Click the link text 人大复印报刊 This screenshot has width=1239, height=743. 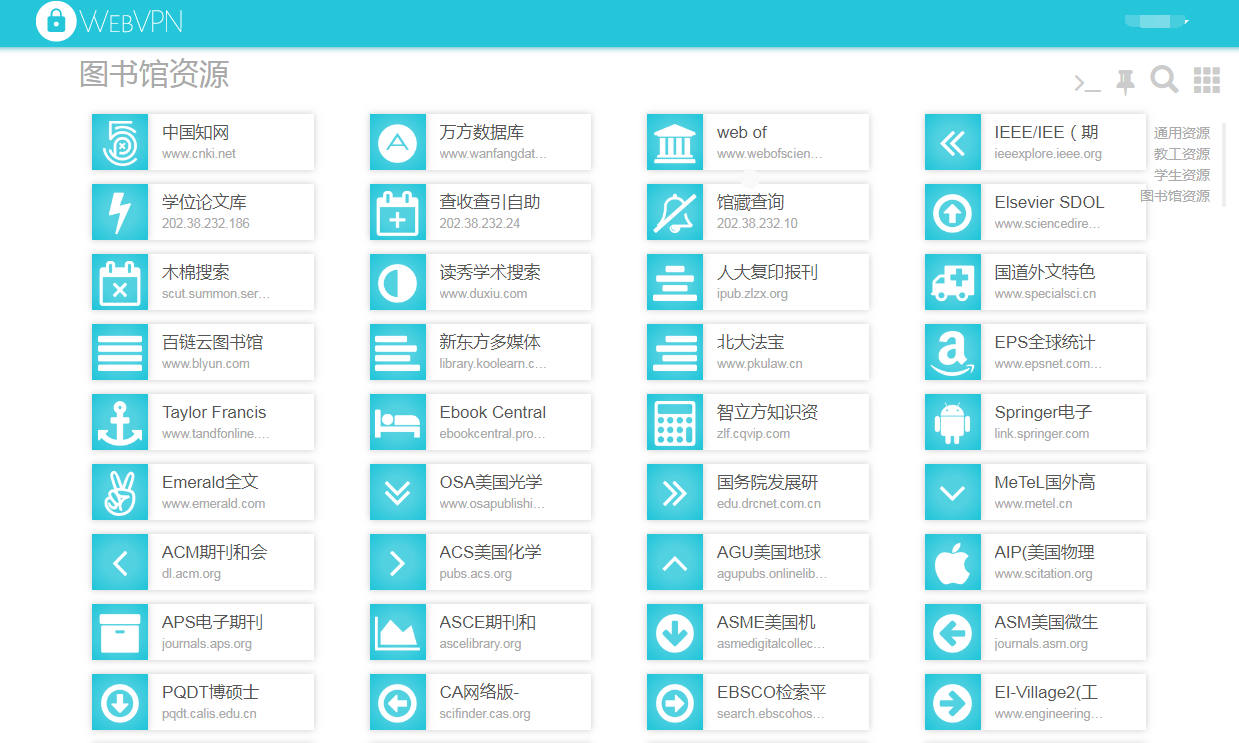767,272
